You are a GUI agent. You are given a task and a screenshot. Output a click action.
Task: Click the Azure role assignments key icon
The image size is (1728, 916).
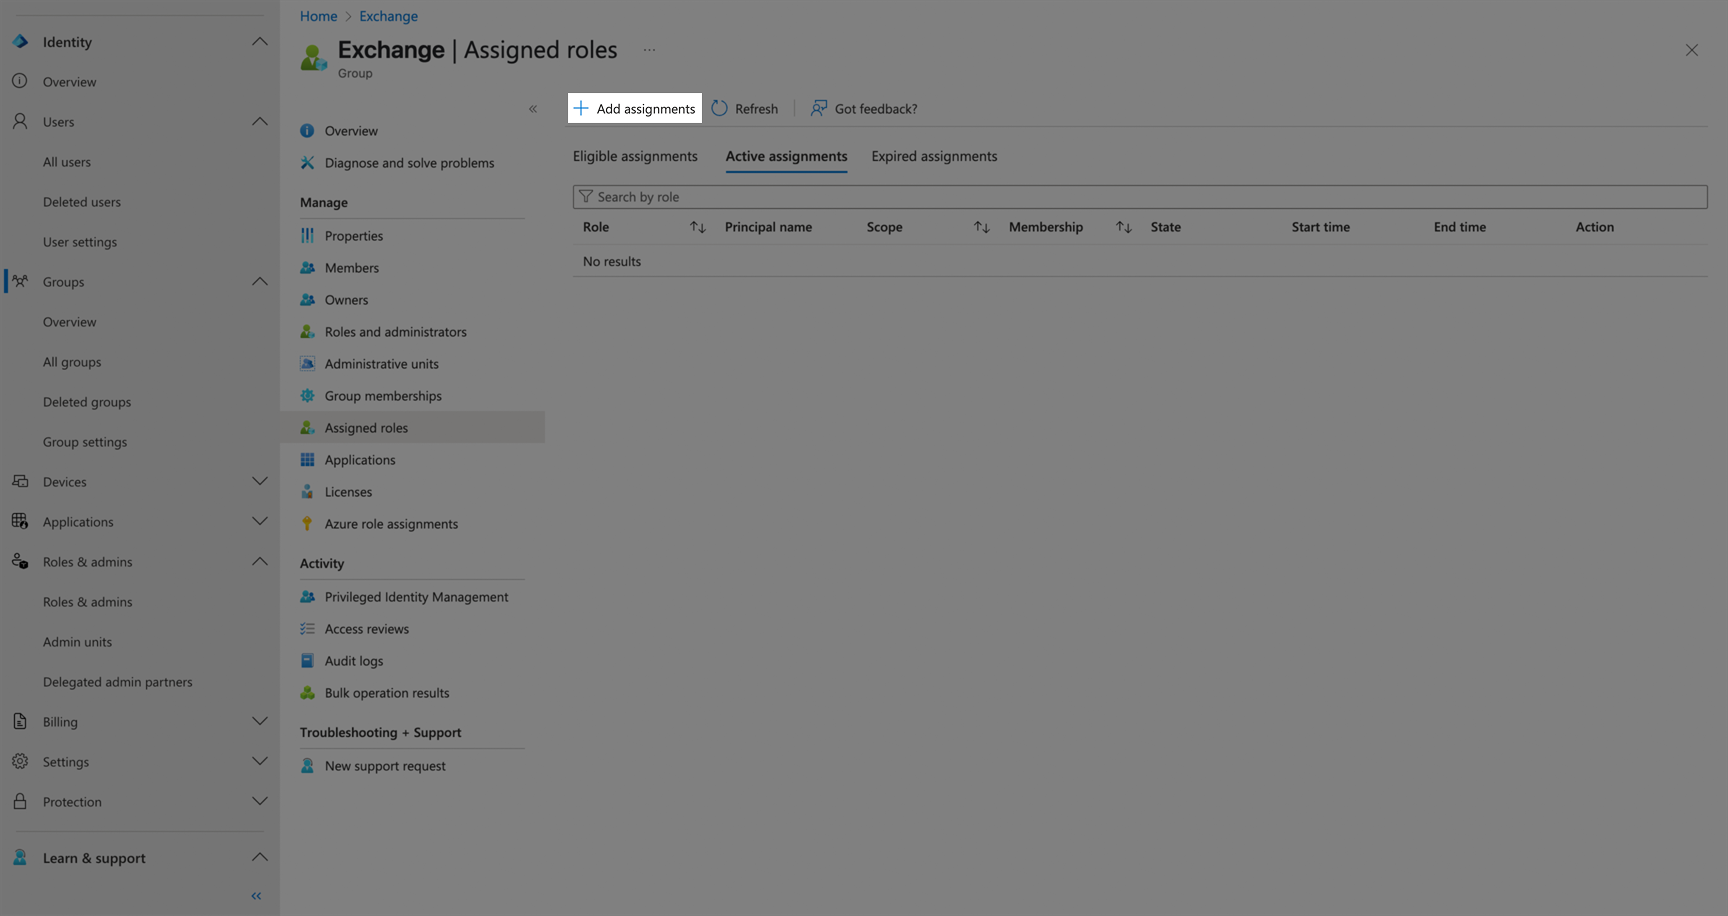(307, 523)
